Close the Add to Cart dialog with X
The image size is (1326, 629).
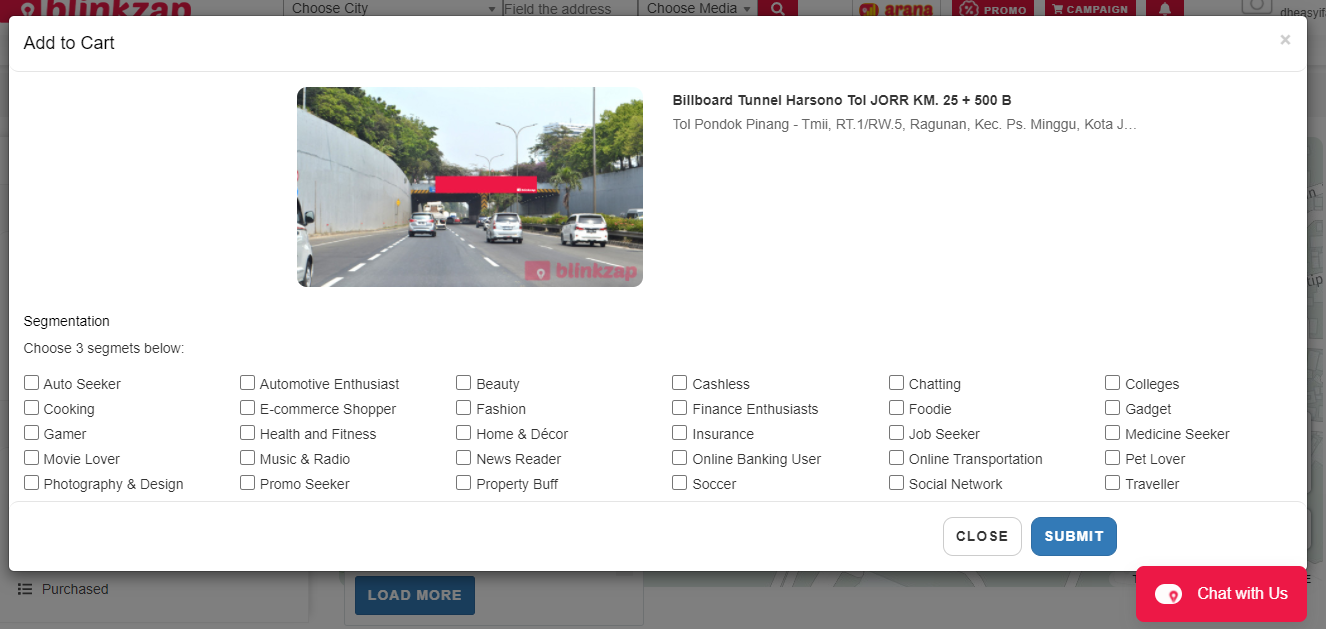[1285, 40]
